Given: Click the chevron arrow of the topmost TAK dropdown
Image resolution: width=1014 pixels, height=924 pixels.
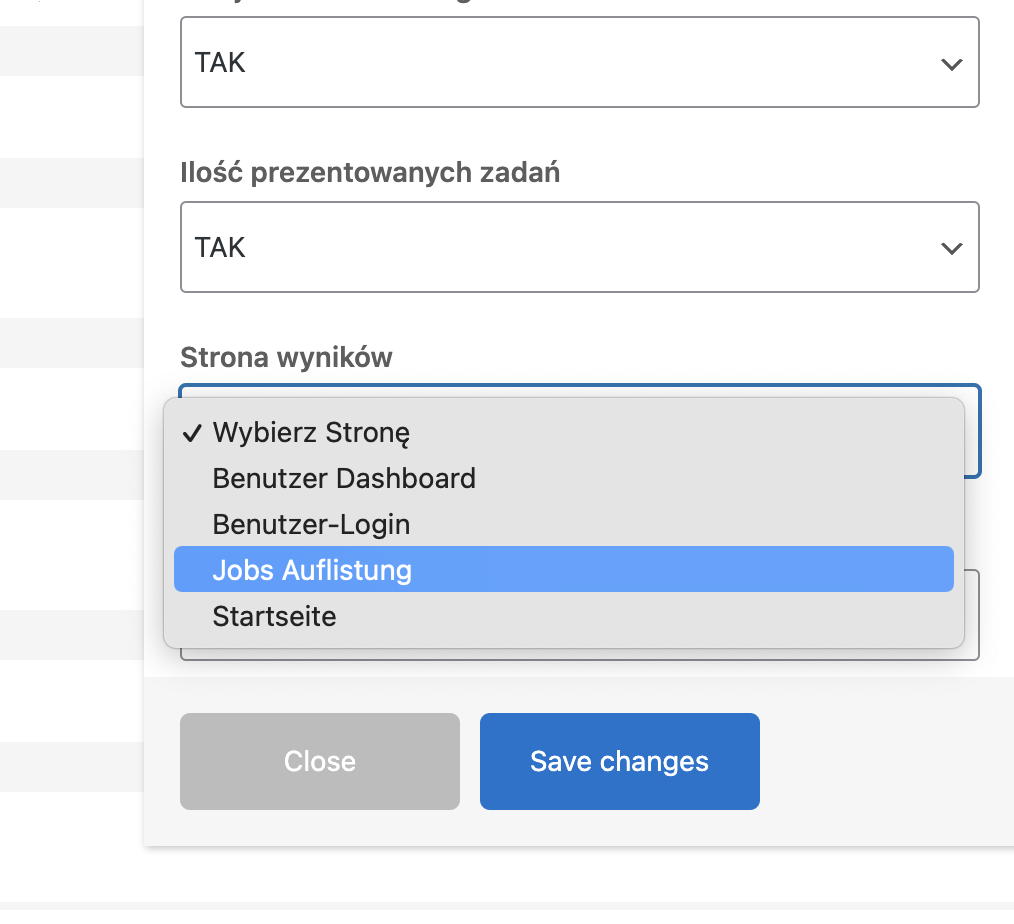Looking at the screenshot, I should [951, 64].
